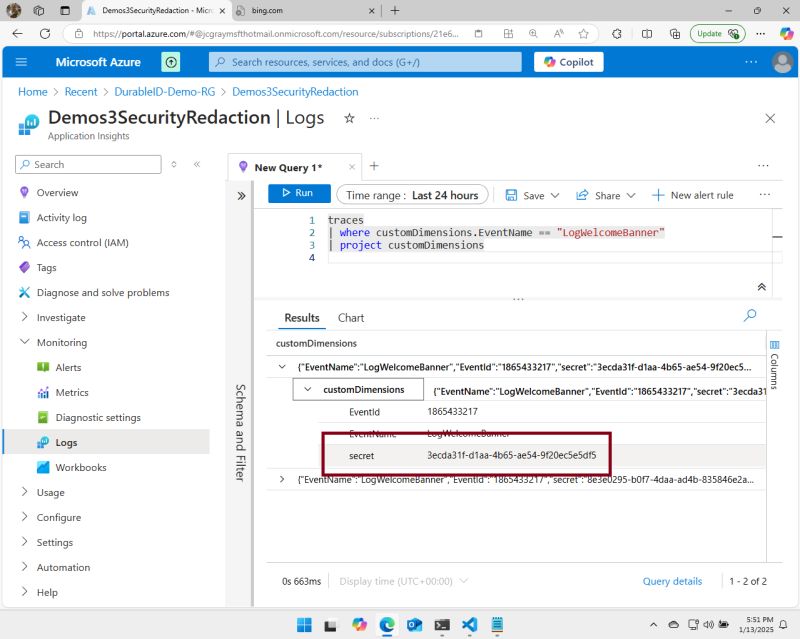Screen dimensions: 800x639
Task: Open the Share dropdown
Action: [606, 195]
